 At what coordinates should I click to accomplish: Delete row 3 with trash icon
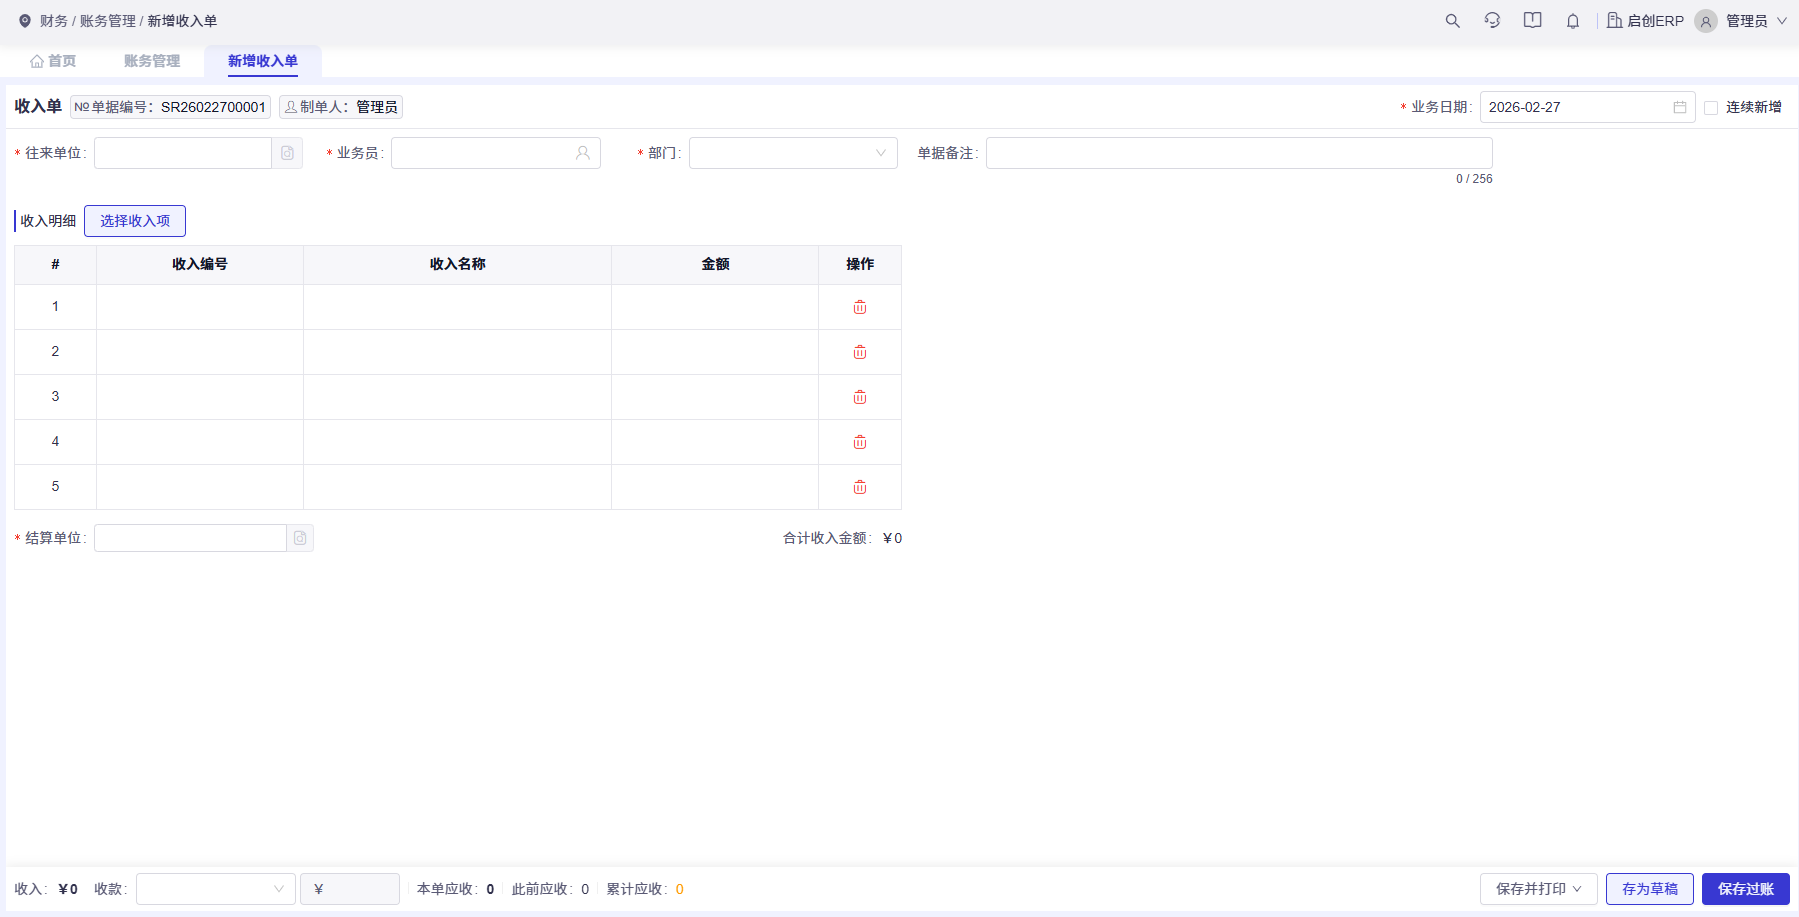coord(860,397)
